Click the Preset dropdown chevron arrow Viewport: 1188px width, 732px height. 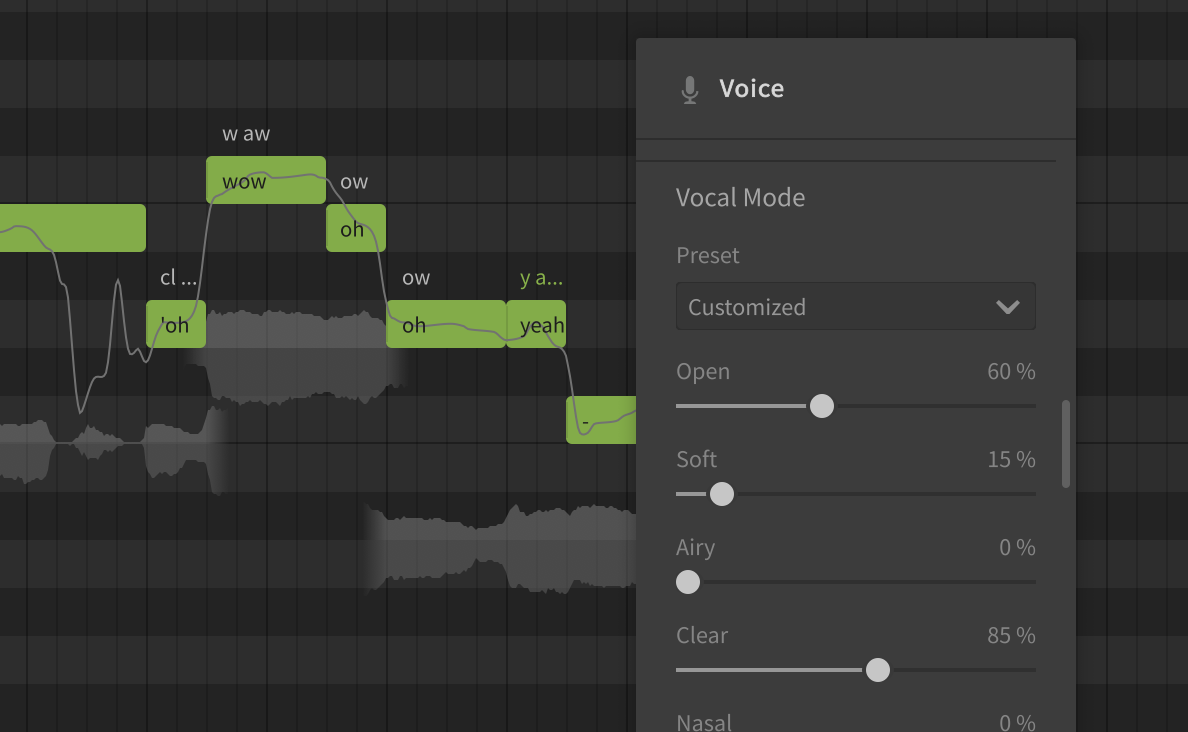[x=1008, y=307]
